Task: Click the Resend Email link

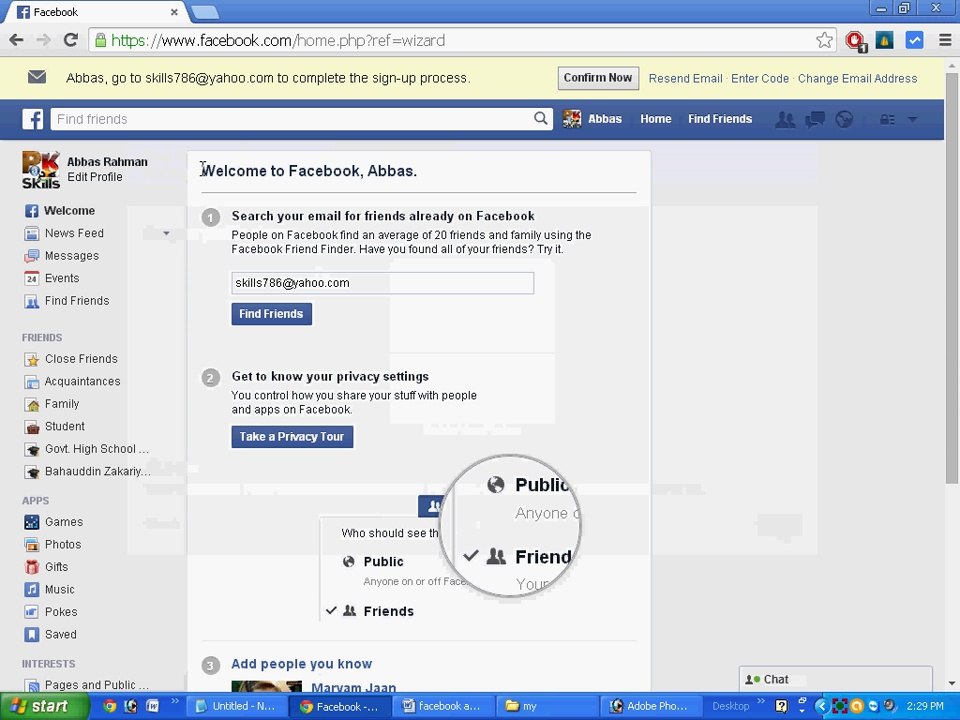Action: (x=685, y=78)
